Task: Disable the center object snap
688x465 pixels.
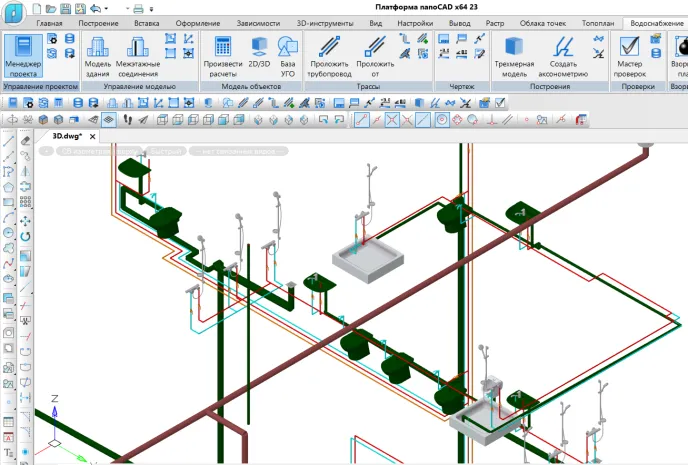Action: (x=440, y=120)
